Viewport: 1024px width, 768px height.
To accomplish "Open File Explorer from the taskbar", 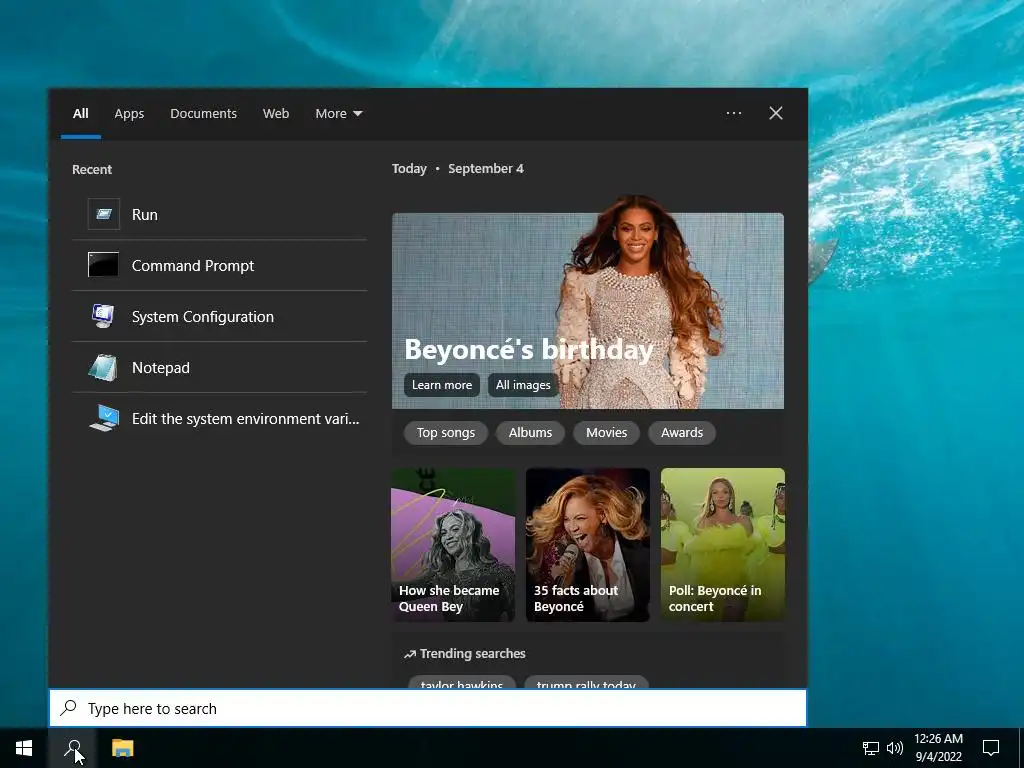I will click(x=122, y=748).
